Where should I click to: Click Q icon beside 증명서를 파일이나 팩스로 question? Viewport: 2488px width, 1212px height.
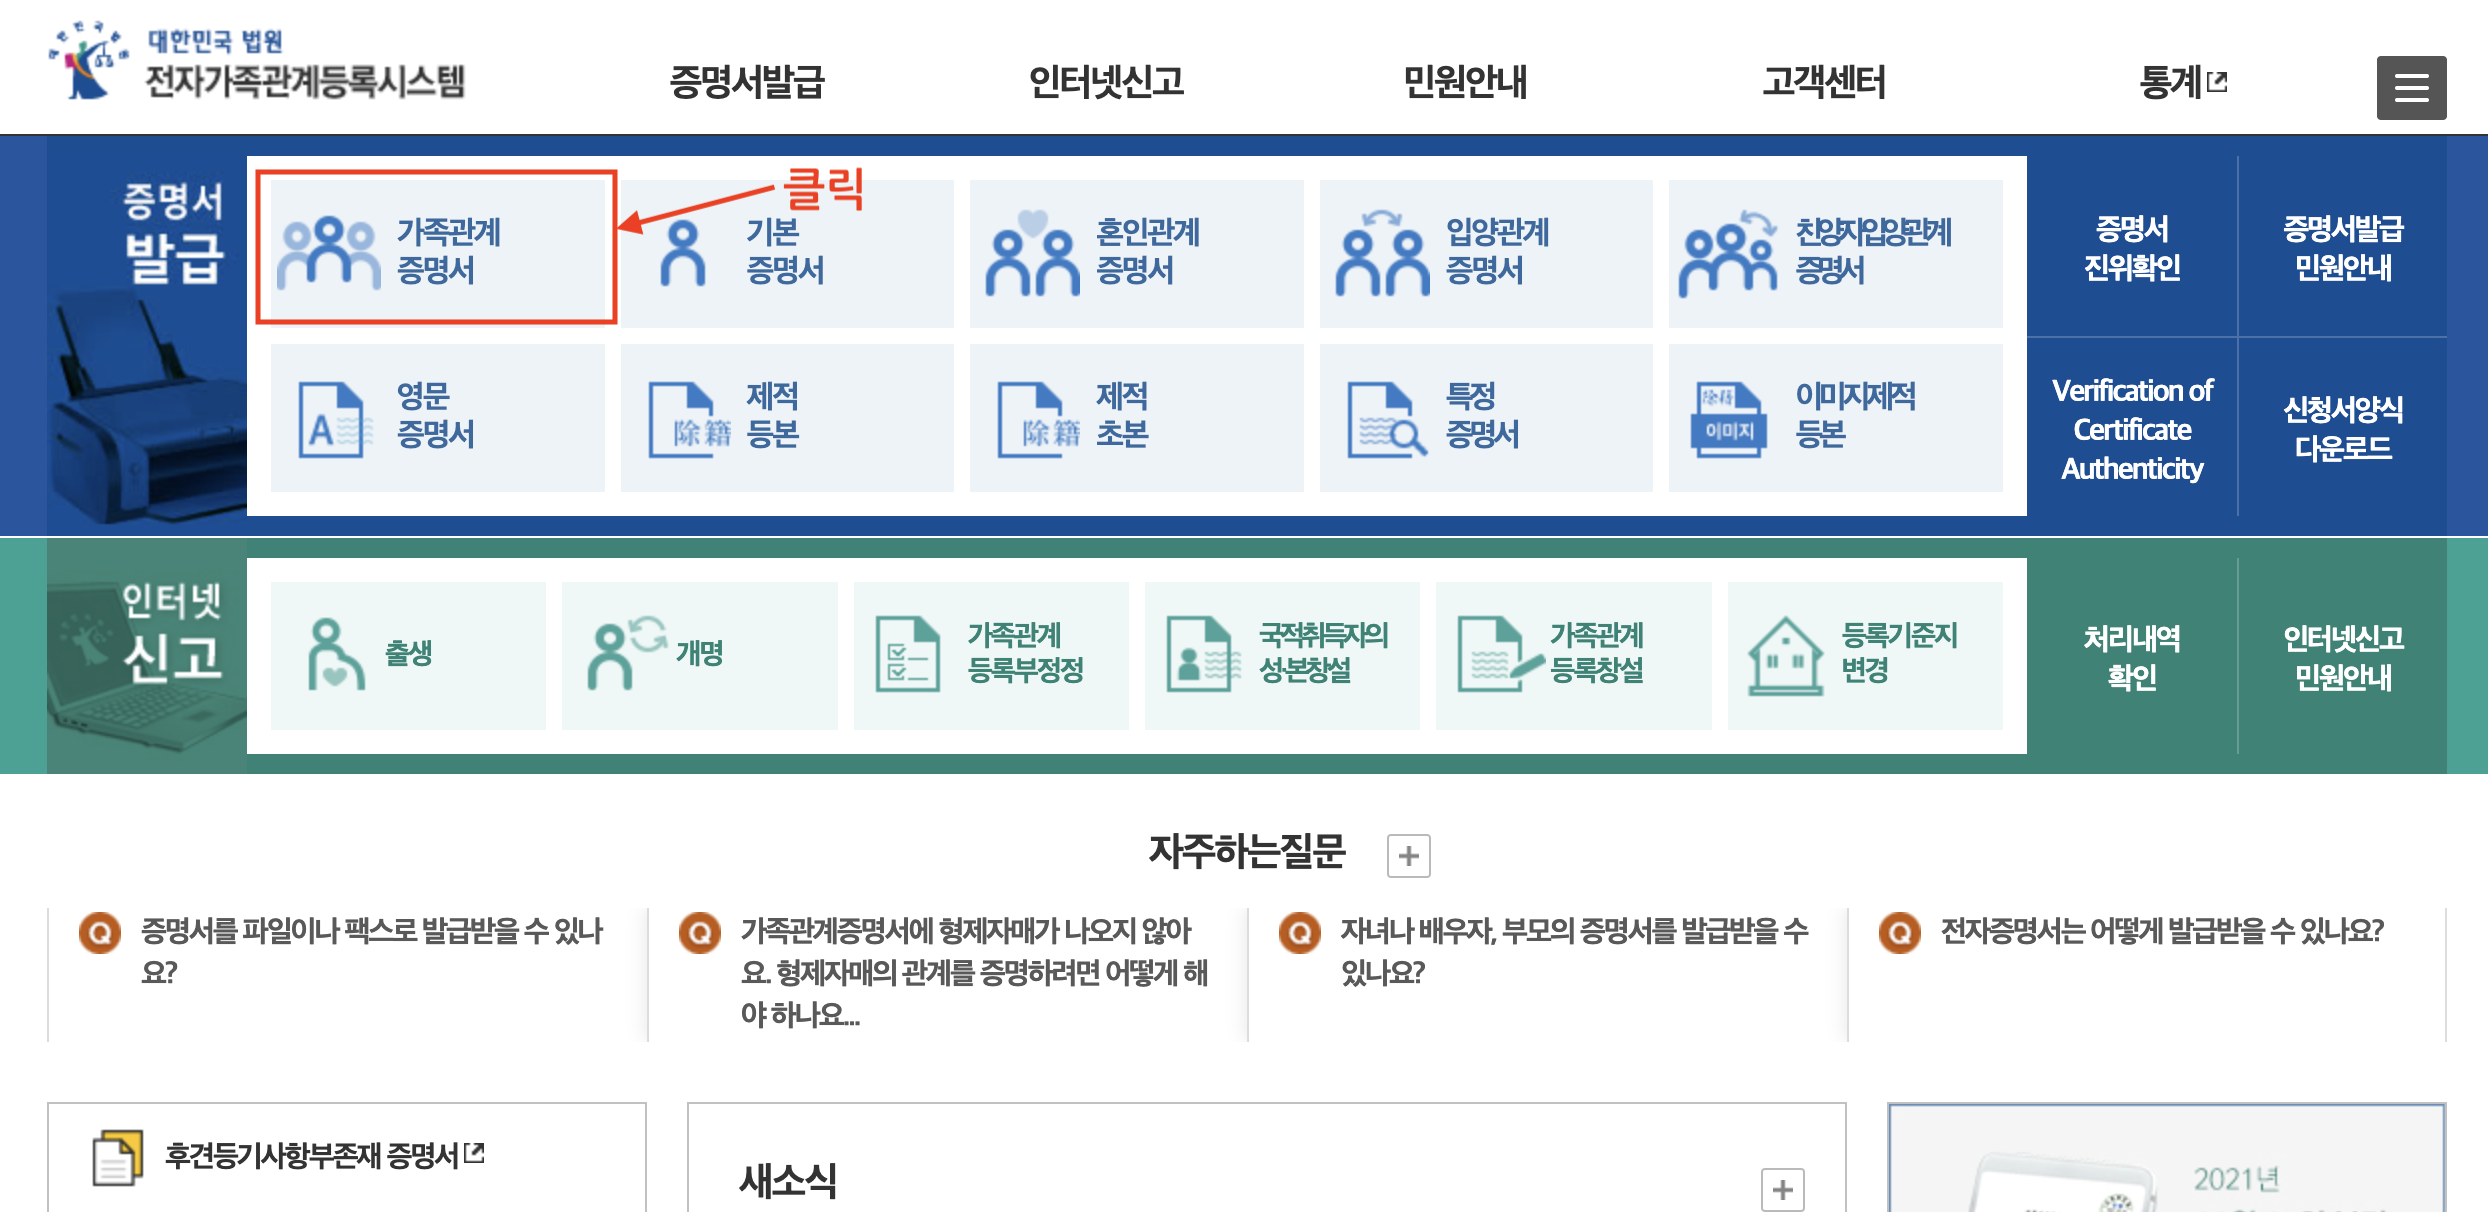99,933
